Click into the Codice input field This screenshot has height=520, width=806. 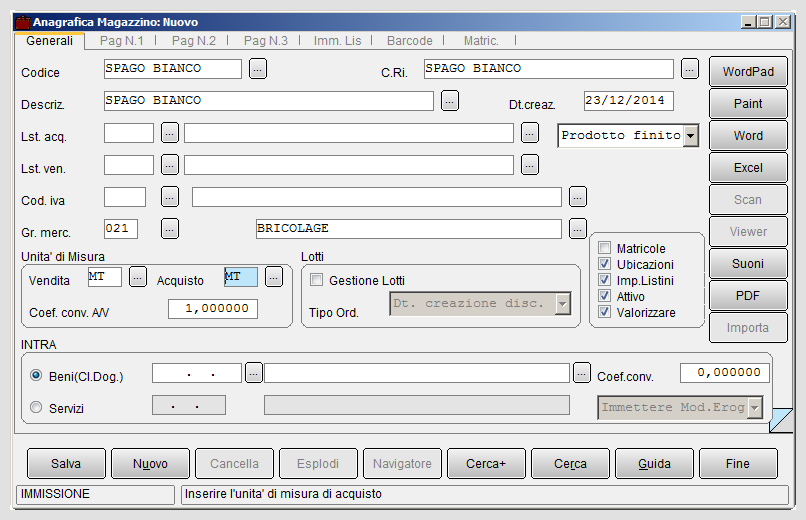click(173, 68)
